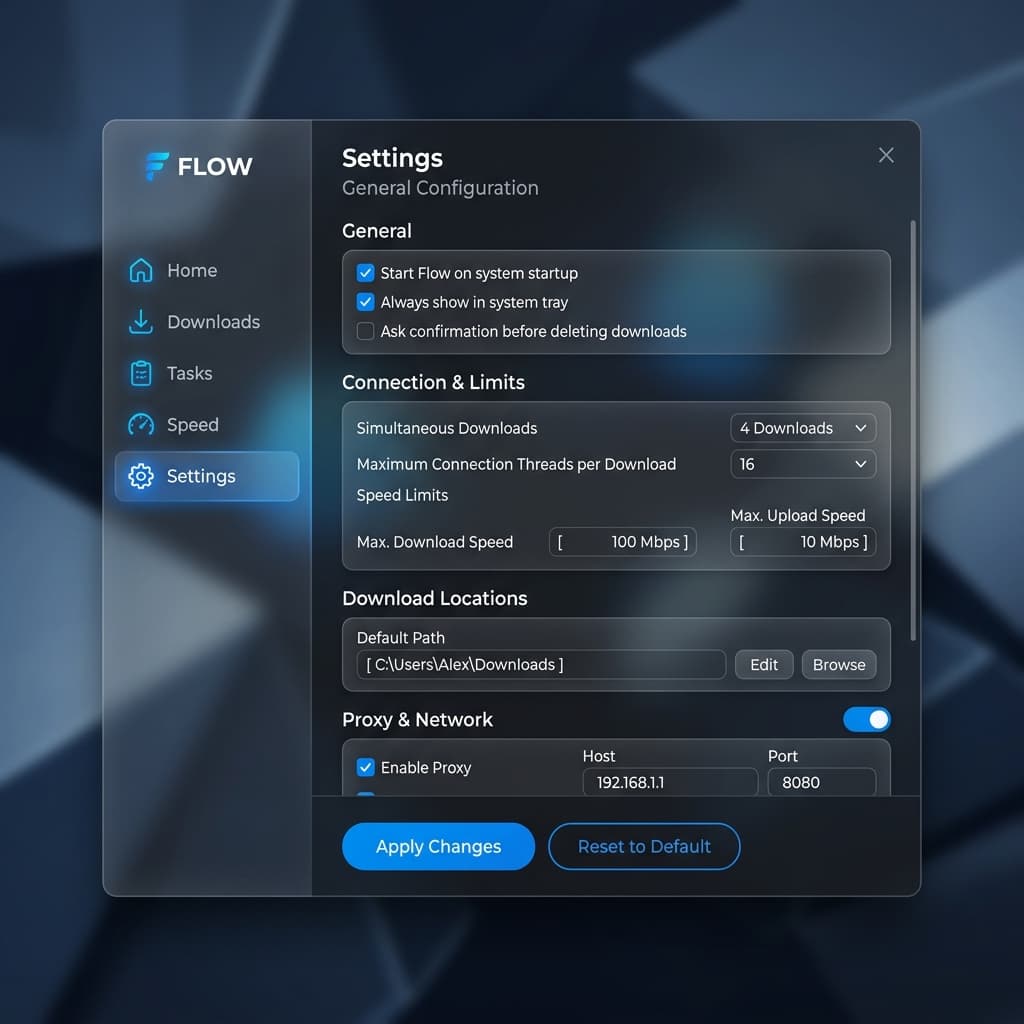
Task: Close the Settings panel with X
Action: click(886, 155)
